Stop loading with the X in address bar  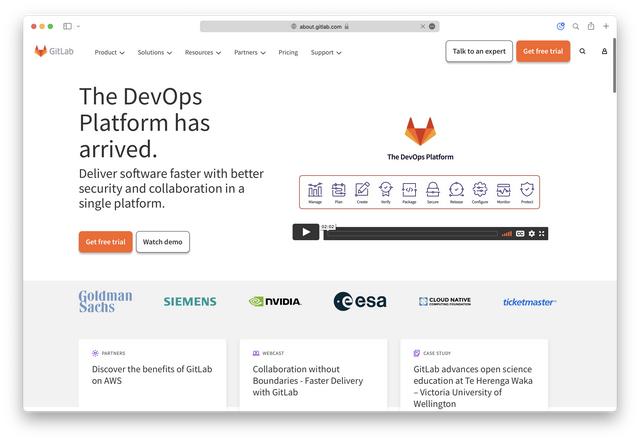coord(422,27)
